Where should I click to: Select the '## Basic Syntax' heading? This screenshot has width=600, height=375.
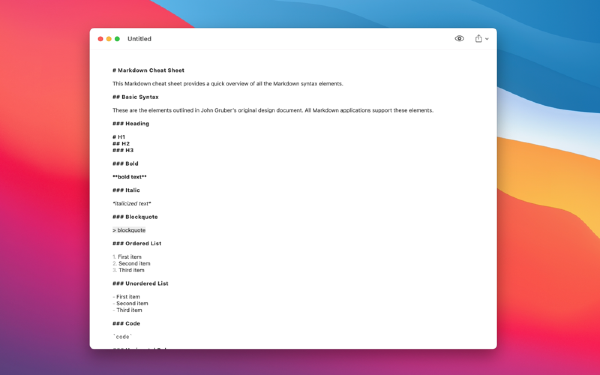click(x=135, y=97)
